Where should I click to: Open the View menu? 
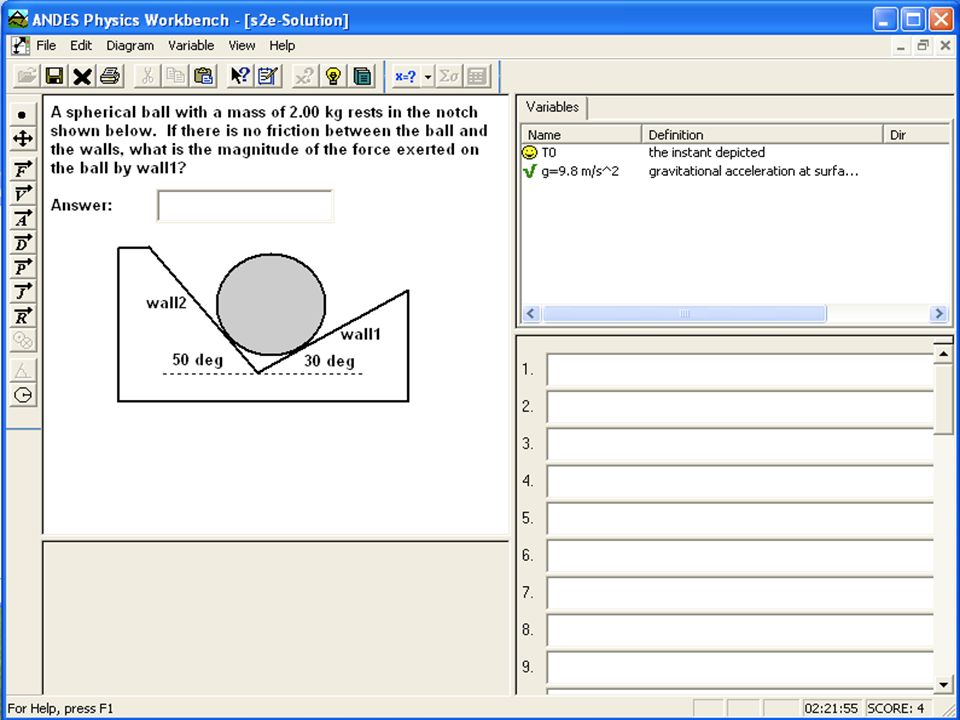(x=242, y=46)
